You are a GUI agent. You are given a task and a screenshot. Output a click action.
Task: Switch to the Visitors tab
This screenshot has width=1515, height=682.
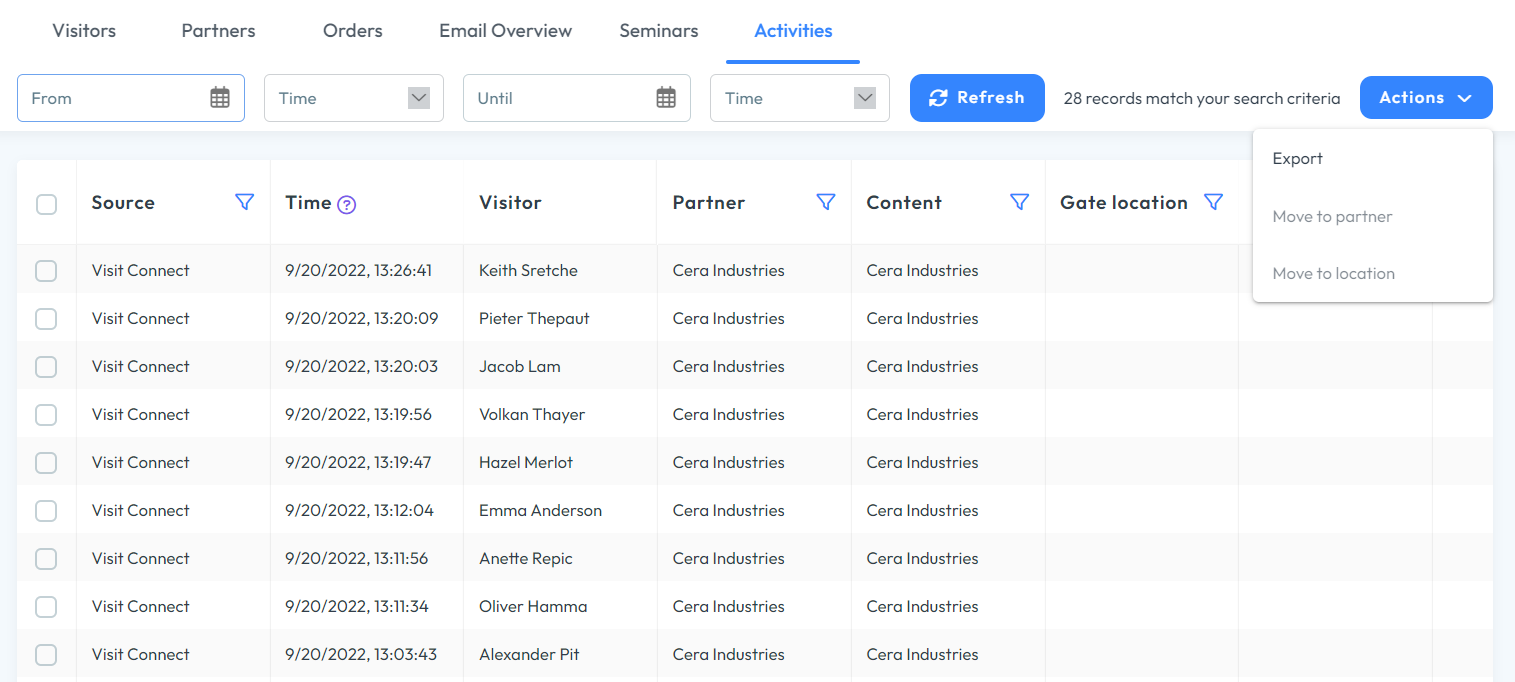[x=83, y=30]
